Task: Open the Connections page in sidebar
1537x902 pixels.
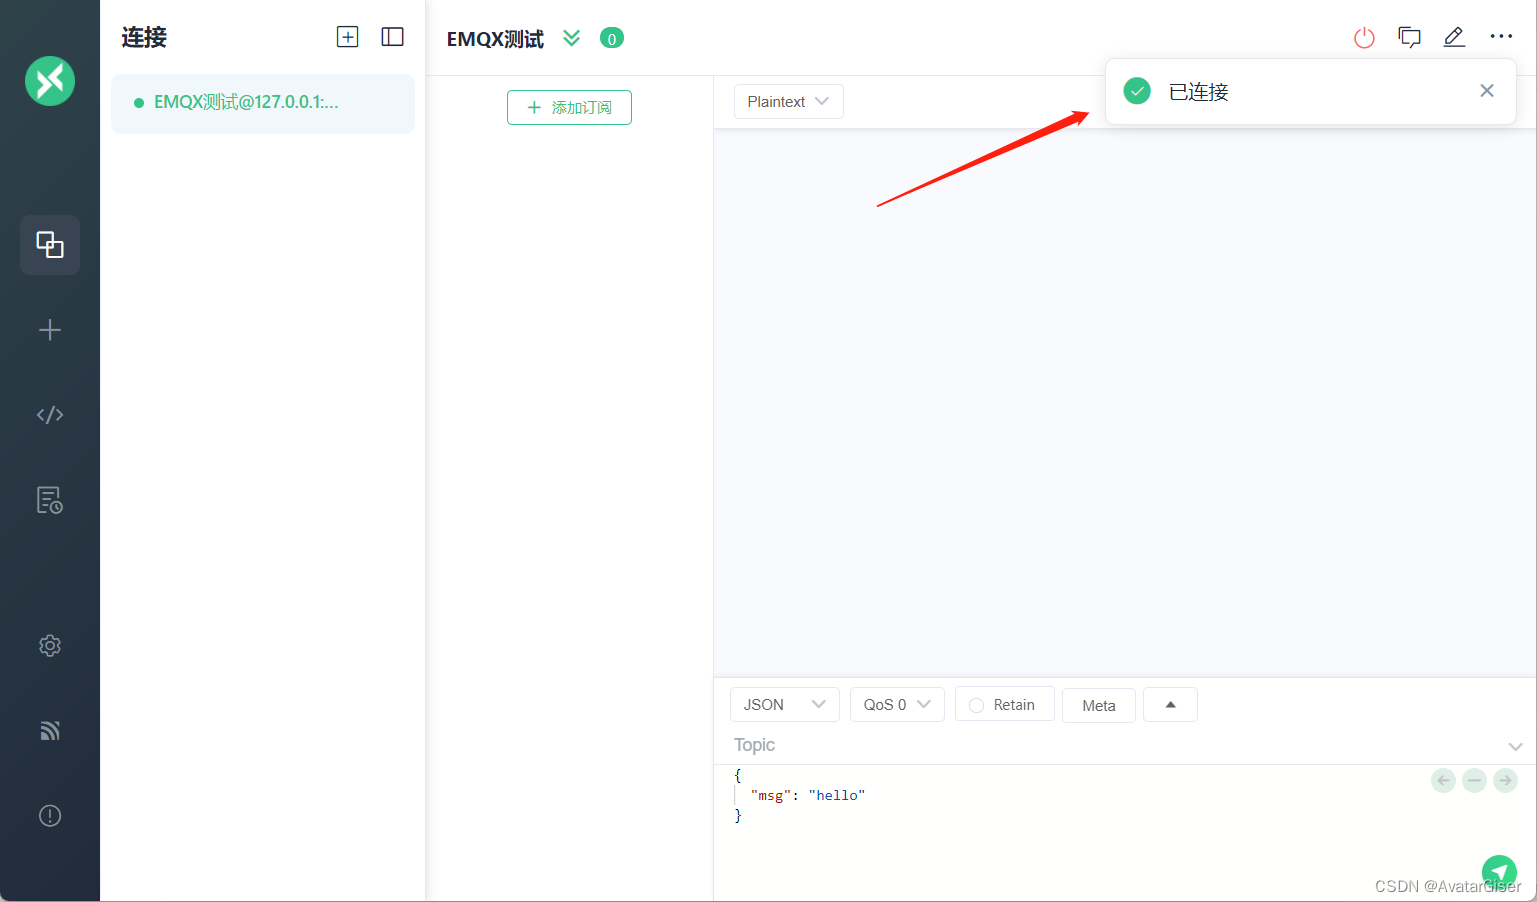Action: 50,245
